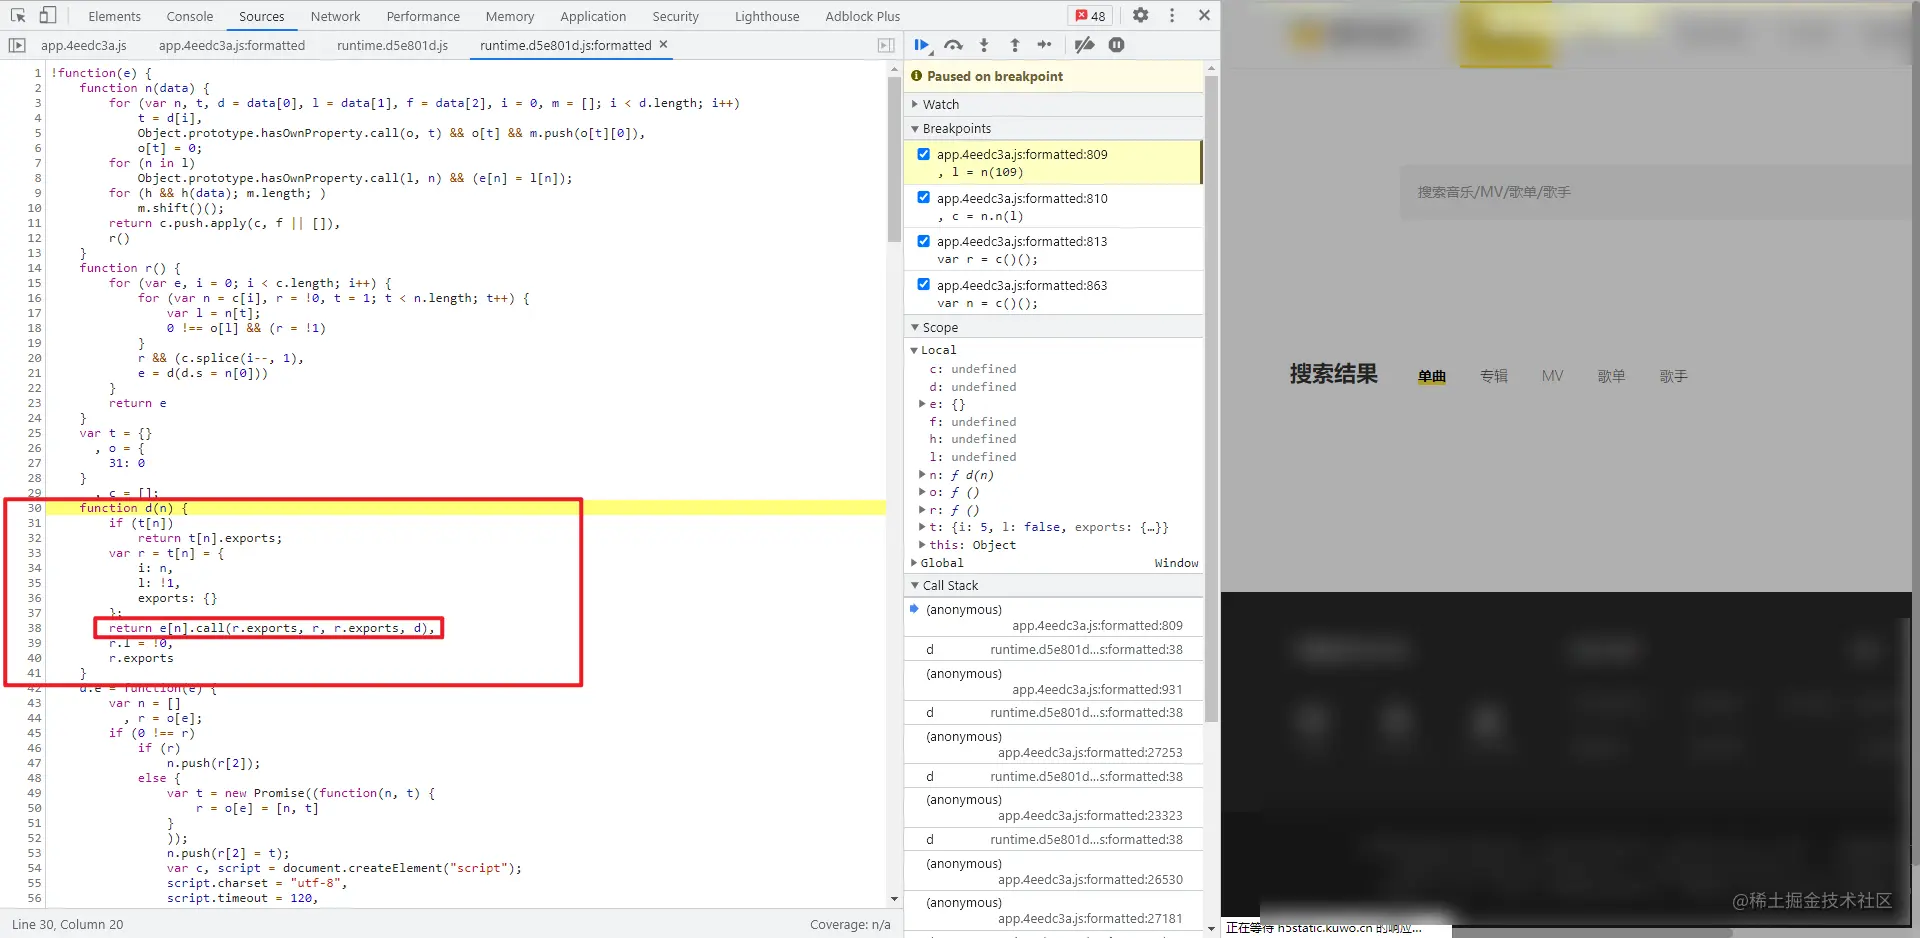Select the MV results tab on webpage
The width and height of the screenshot is (1920, 938).
click(x=1552, y=376)
